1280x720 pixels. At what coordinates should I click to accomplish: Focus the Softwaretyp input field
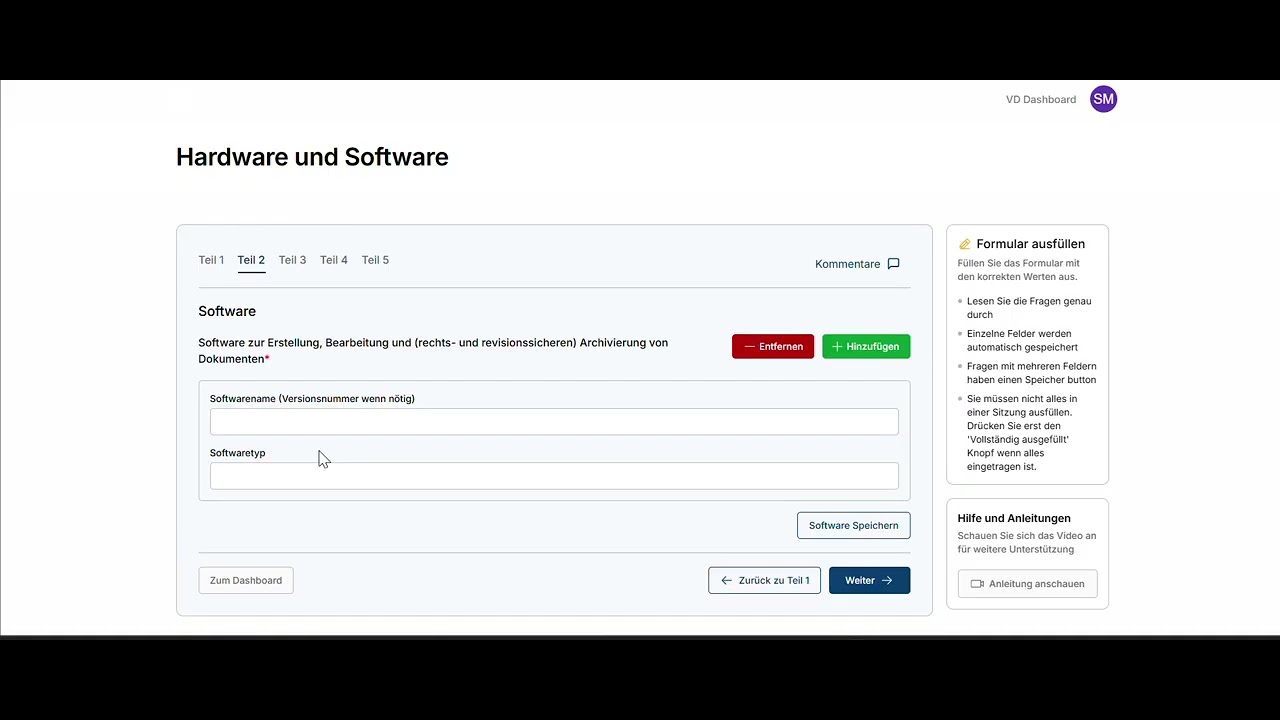click(x=554, y=476)
